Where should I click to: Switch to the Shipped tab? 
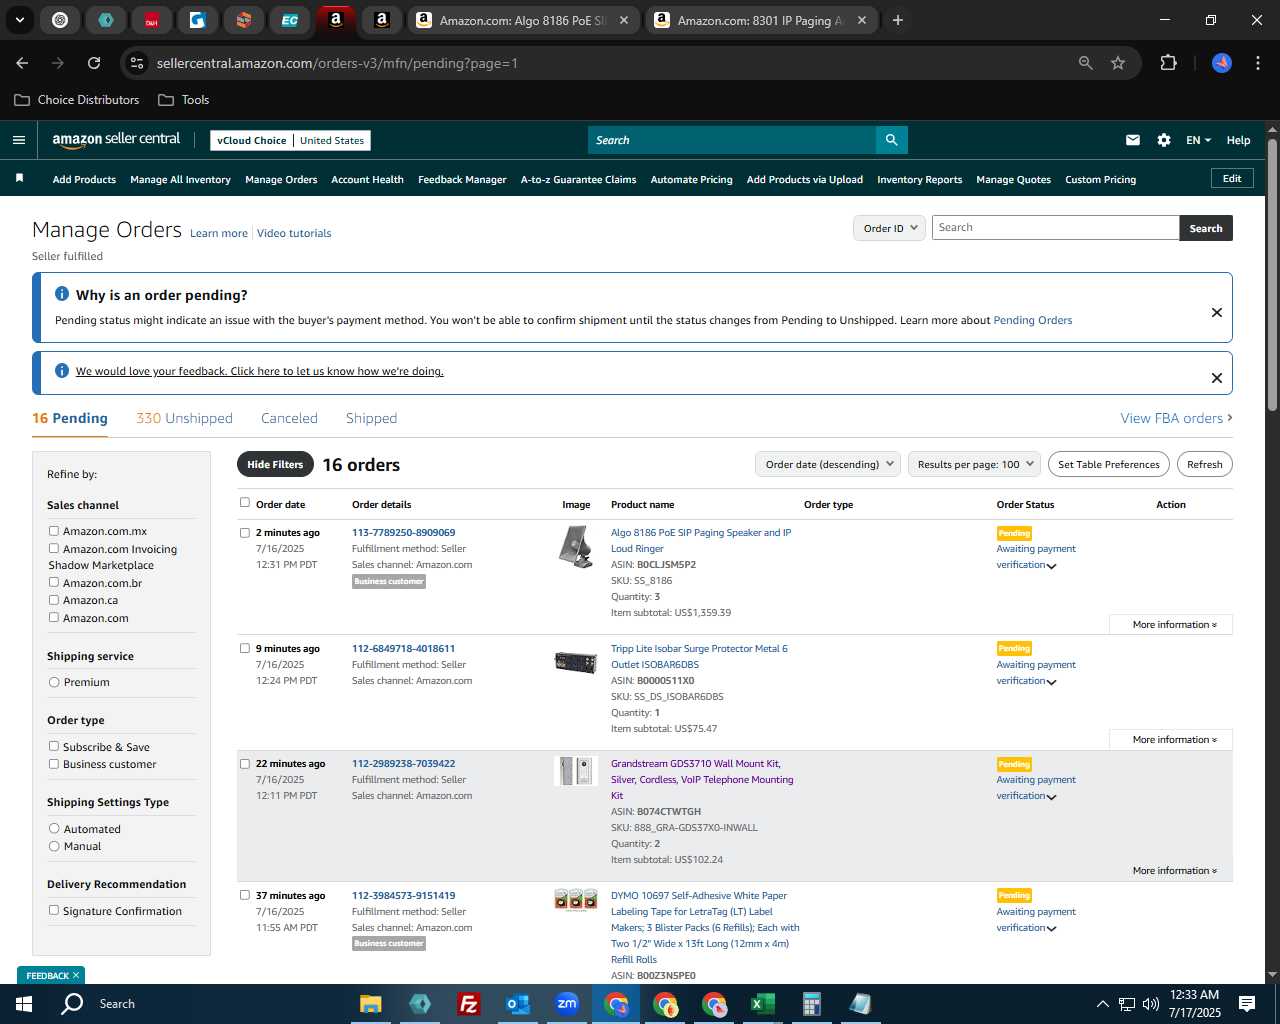click(x=371, y=419)
